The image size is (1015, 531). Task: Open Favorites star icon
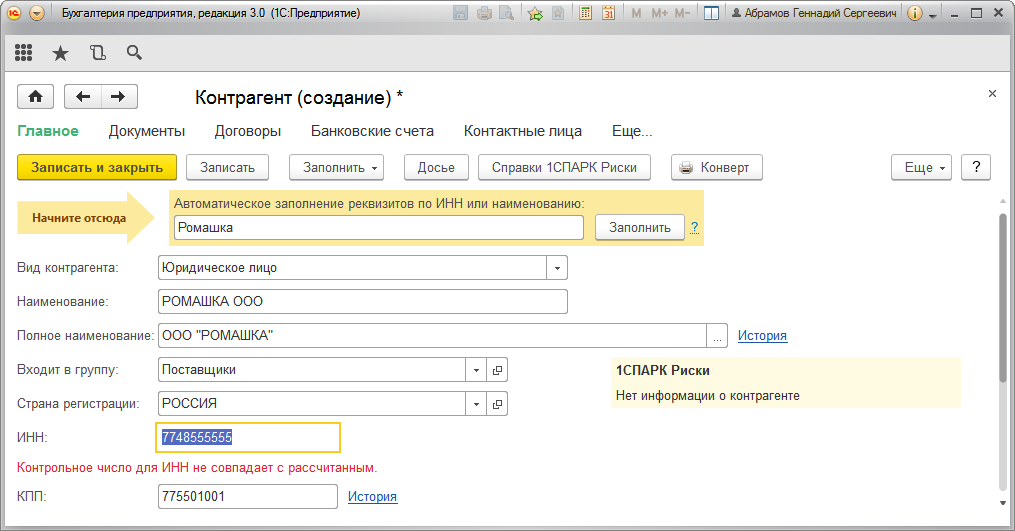(x=60, y=53)
